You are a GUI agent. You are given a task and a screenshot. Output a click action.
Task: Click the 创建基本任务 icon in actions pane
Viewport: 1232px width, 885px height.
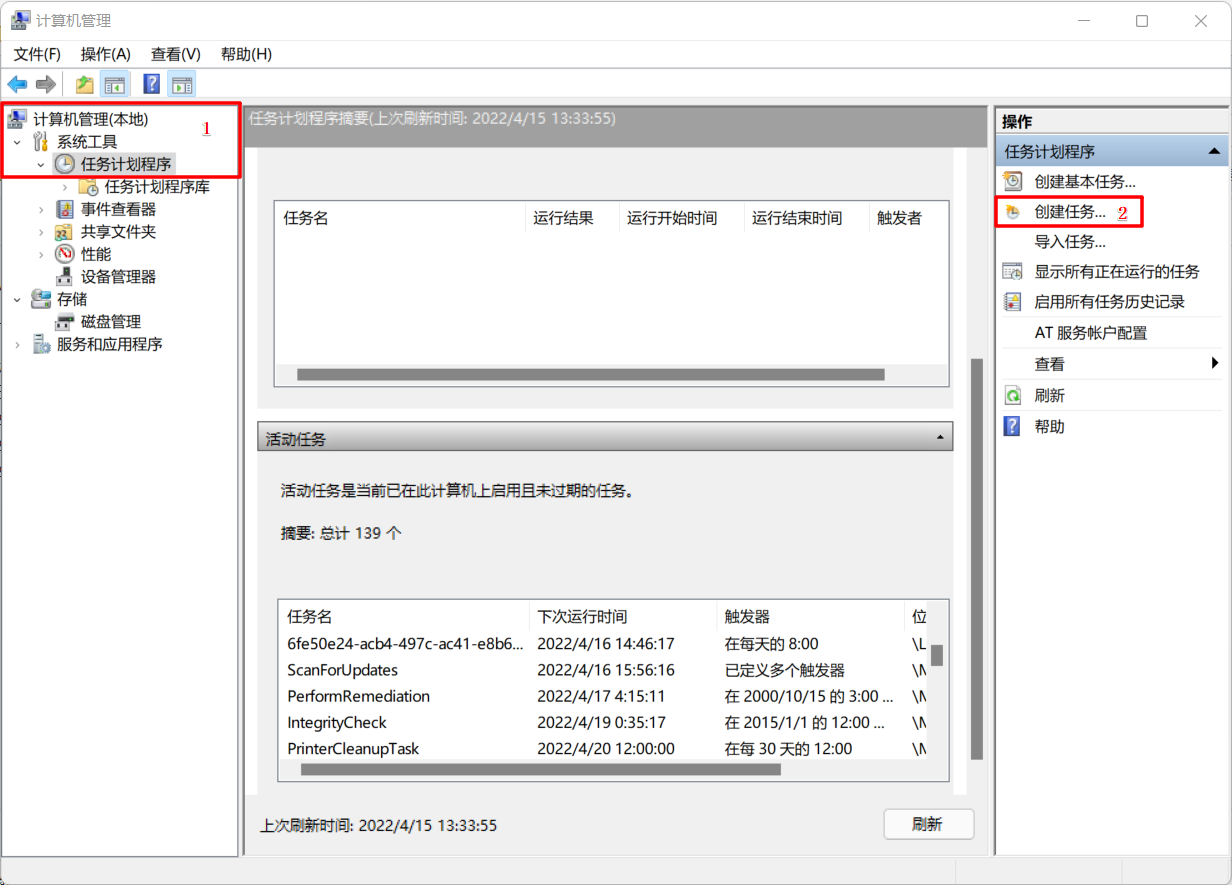click(x=1013, y=181)
